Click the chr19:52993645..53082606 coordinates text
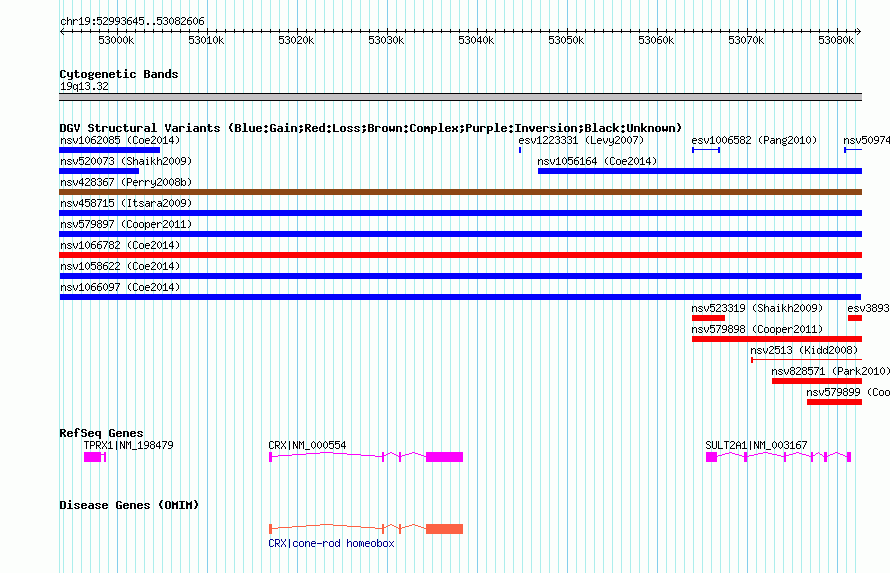 pos(132,21)
